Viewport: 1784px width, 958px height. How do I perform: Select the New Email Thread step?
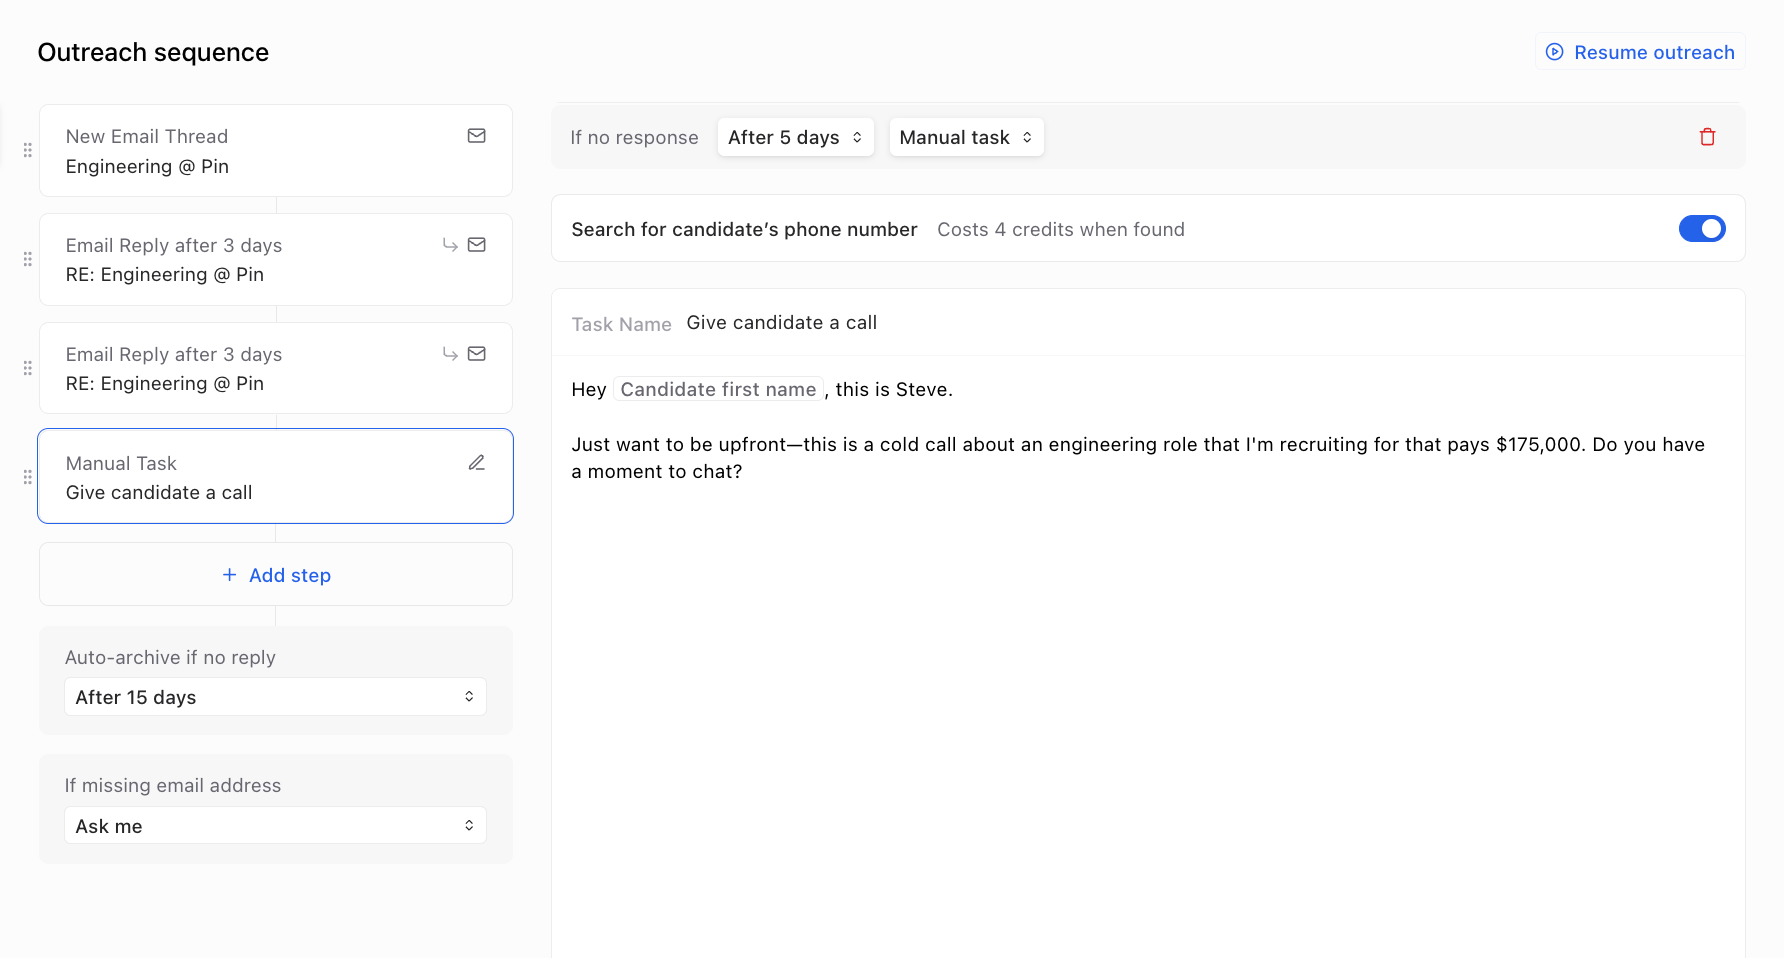pos(250,151)
